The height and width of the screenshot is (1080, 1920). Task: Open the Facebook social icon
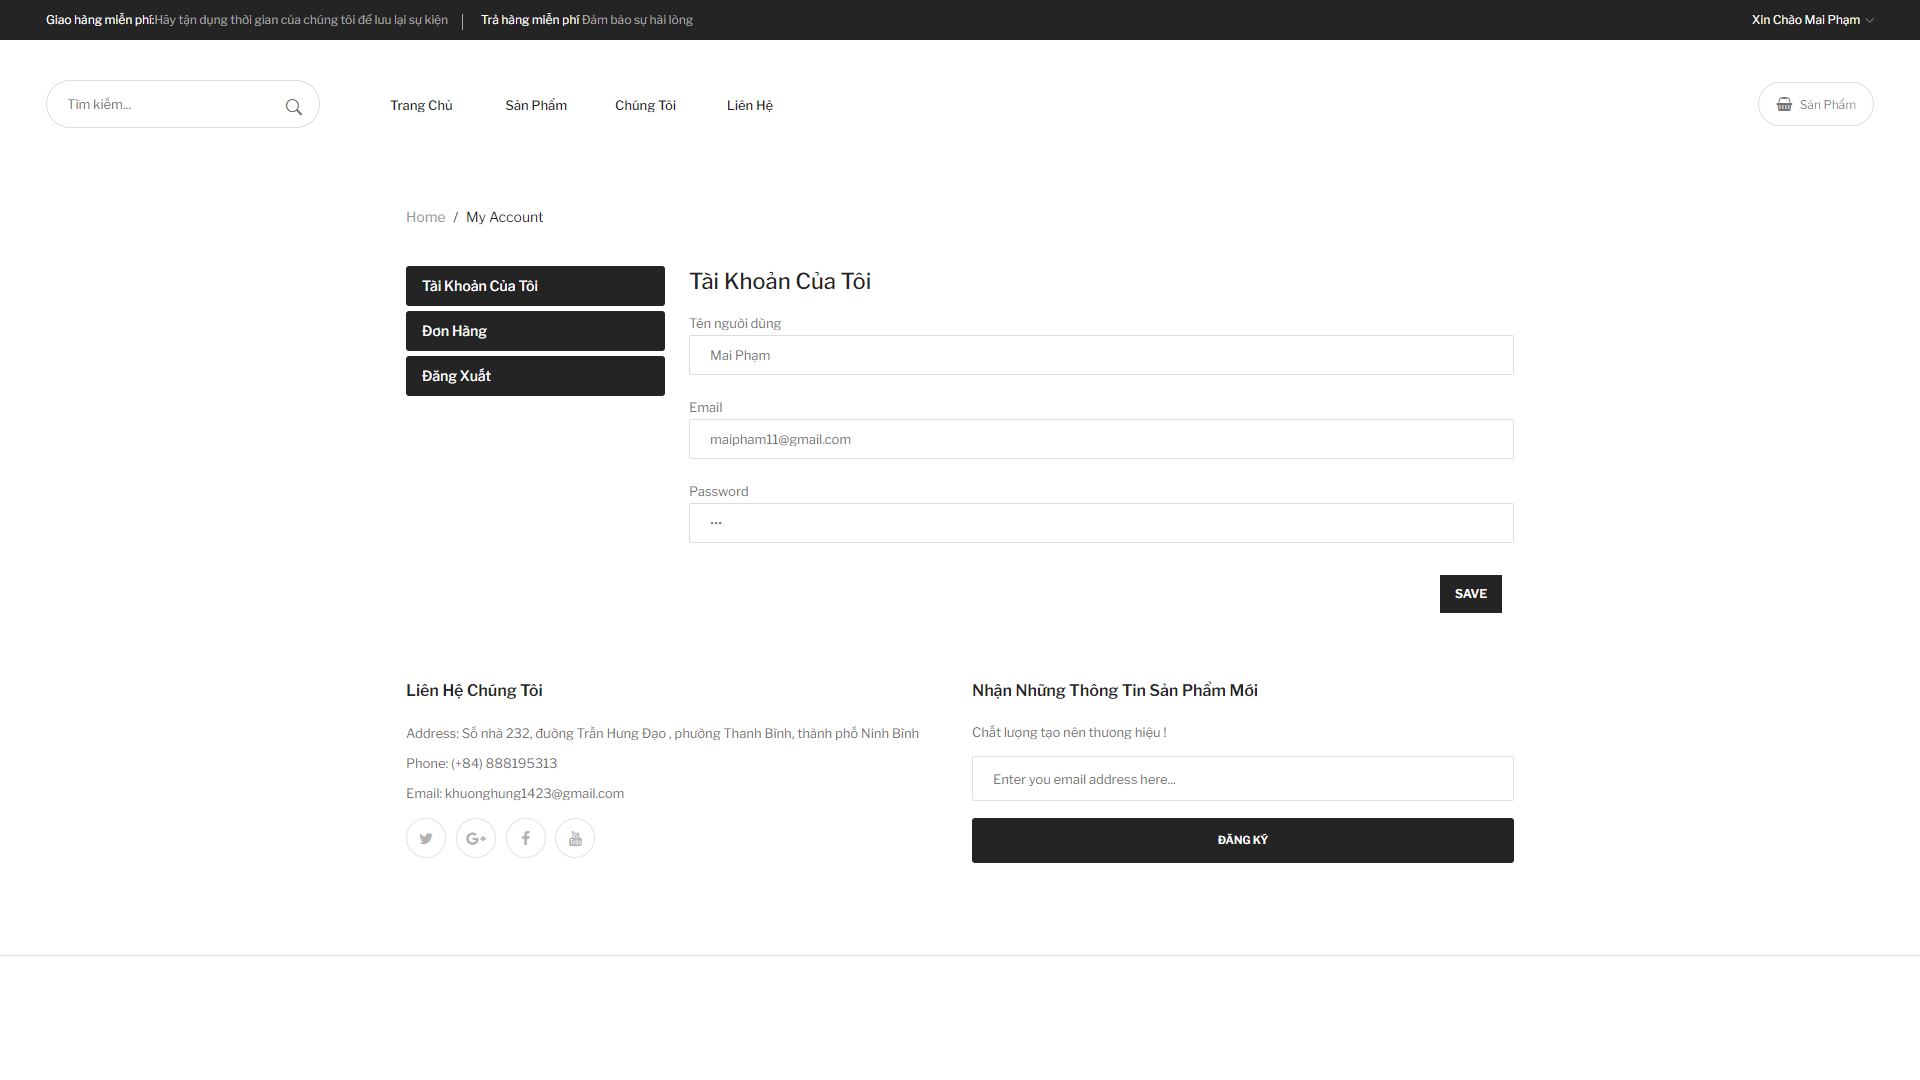coord(526,838)
